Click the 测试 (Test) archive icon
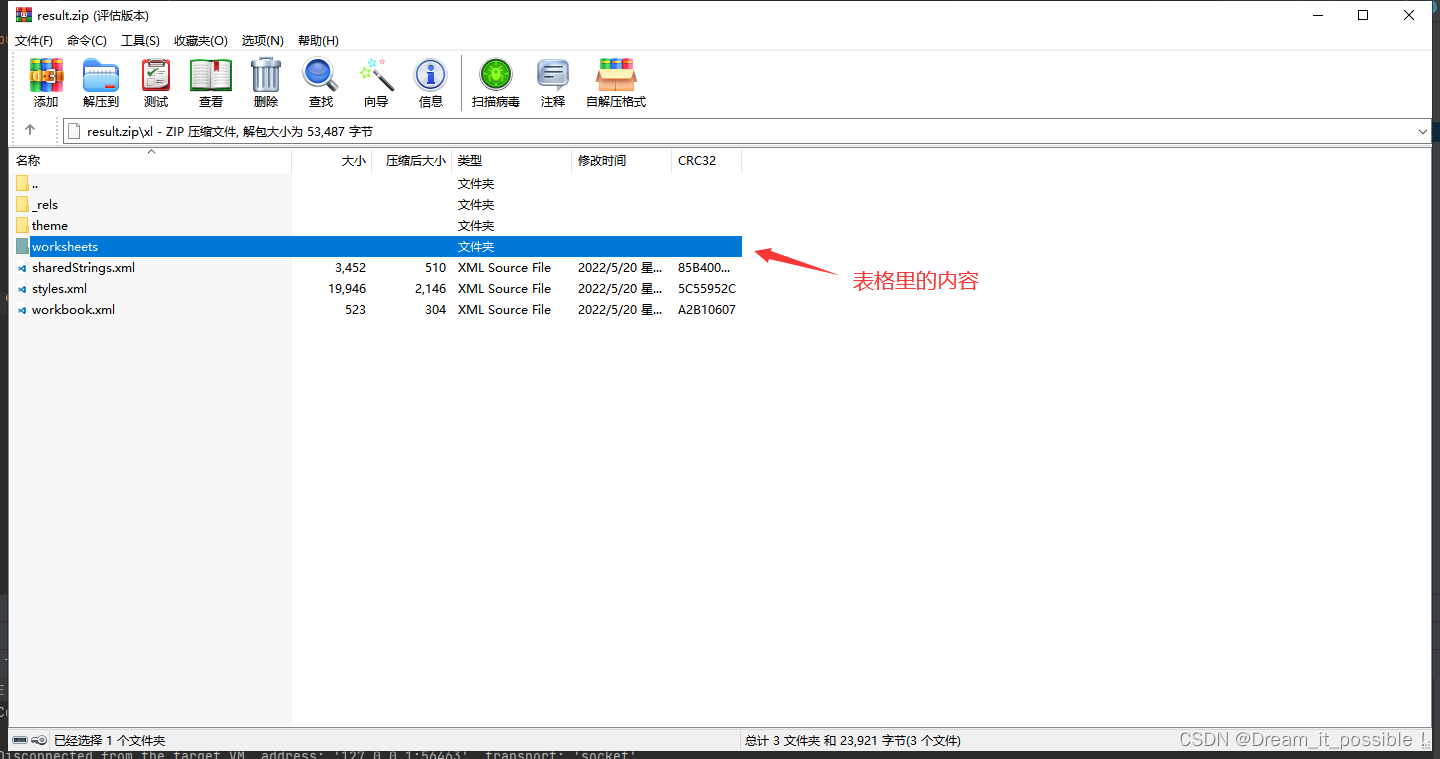The height and width of the screenshot is (759, 1440). (155, 82)
